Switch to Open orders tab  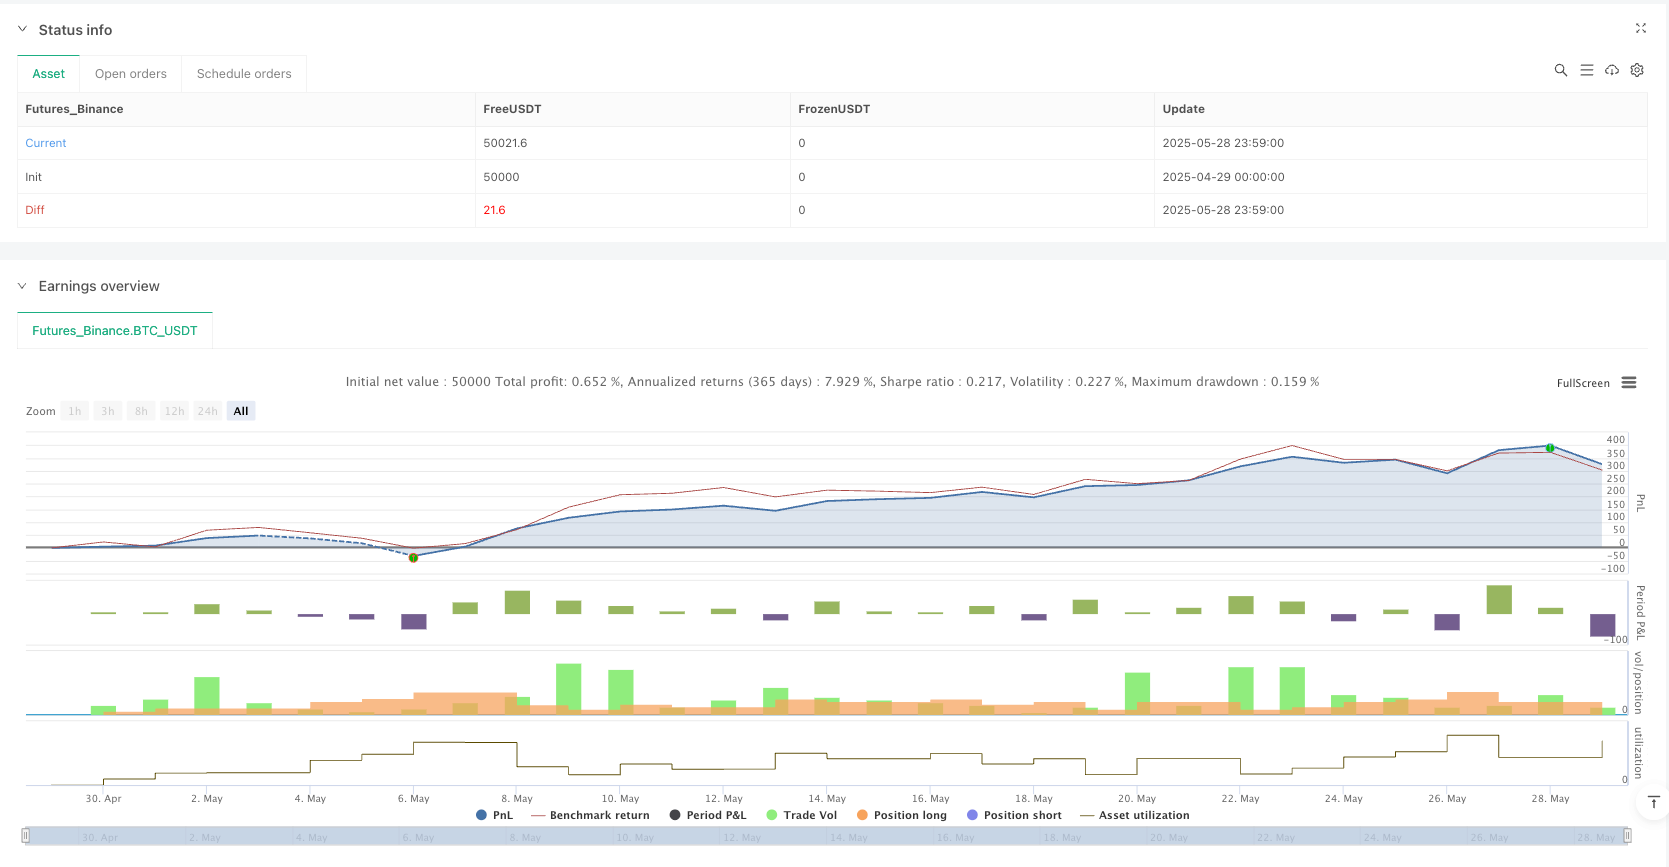point(131,74)
